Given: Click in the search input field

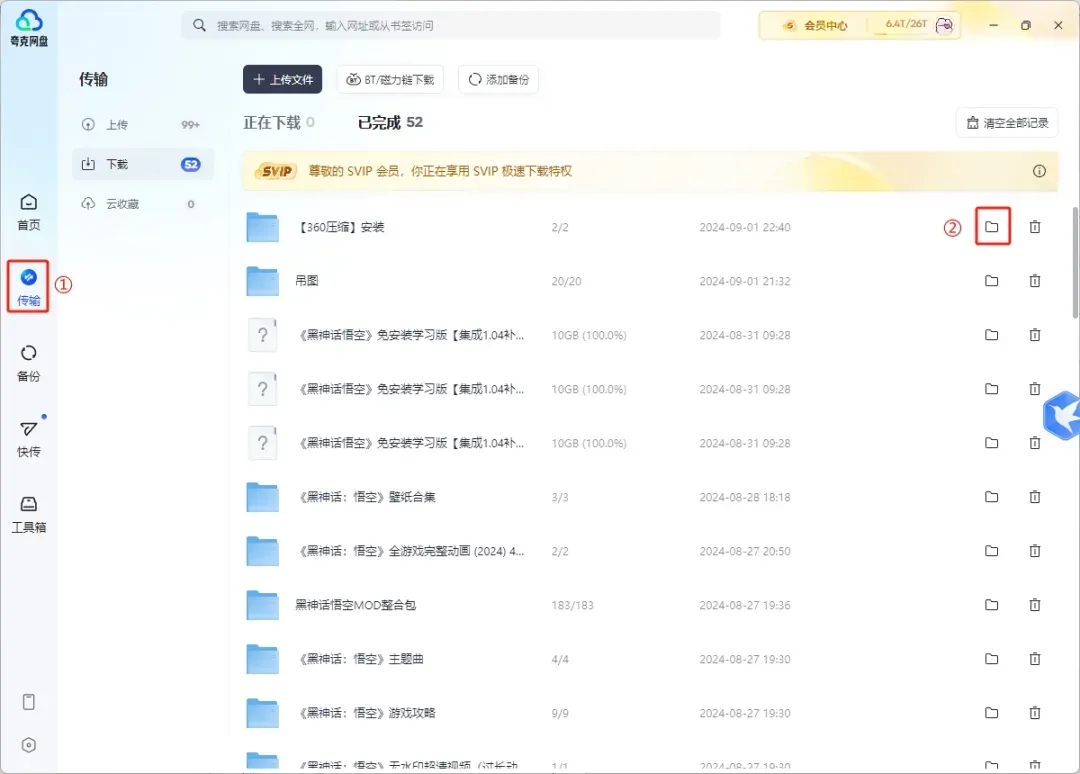Looking at the screenshot, I should click(x=451, y=25).
